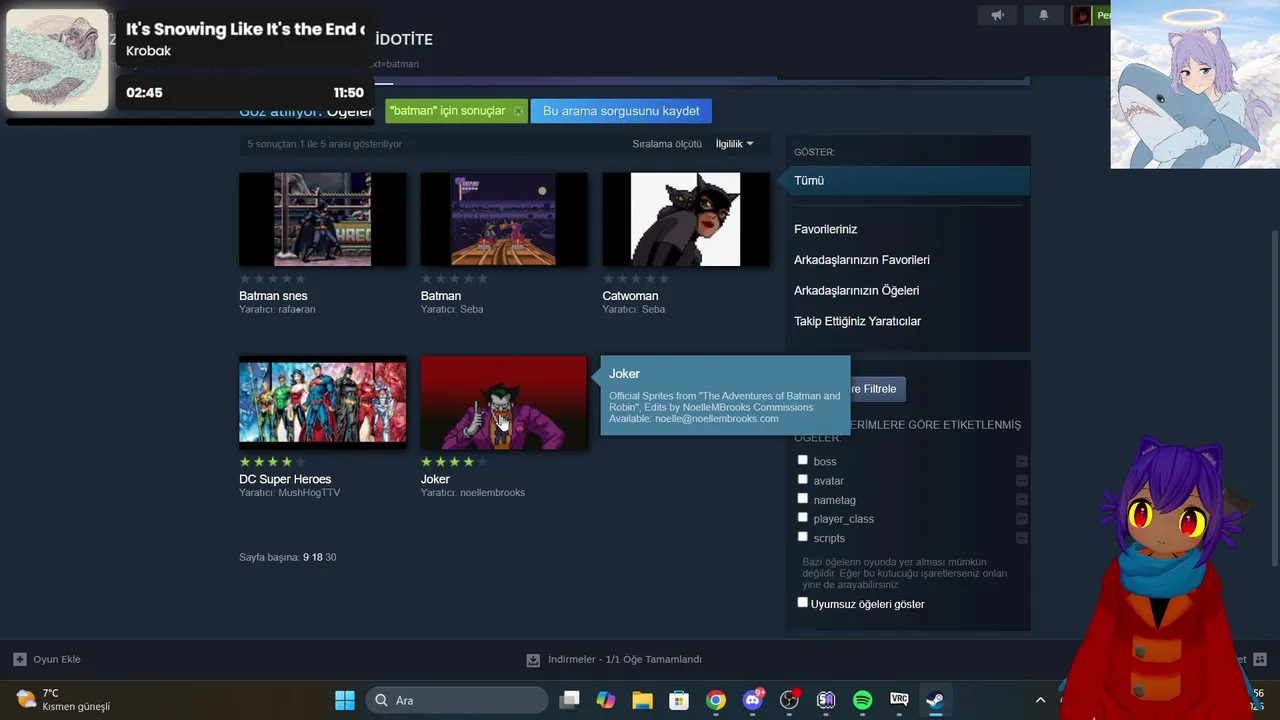Open the DC Super Heroes thumbnail
Image resolution: width=1280 pixels, height=720 pixels.
pos(323,402)
